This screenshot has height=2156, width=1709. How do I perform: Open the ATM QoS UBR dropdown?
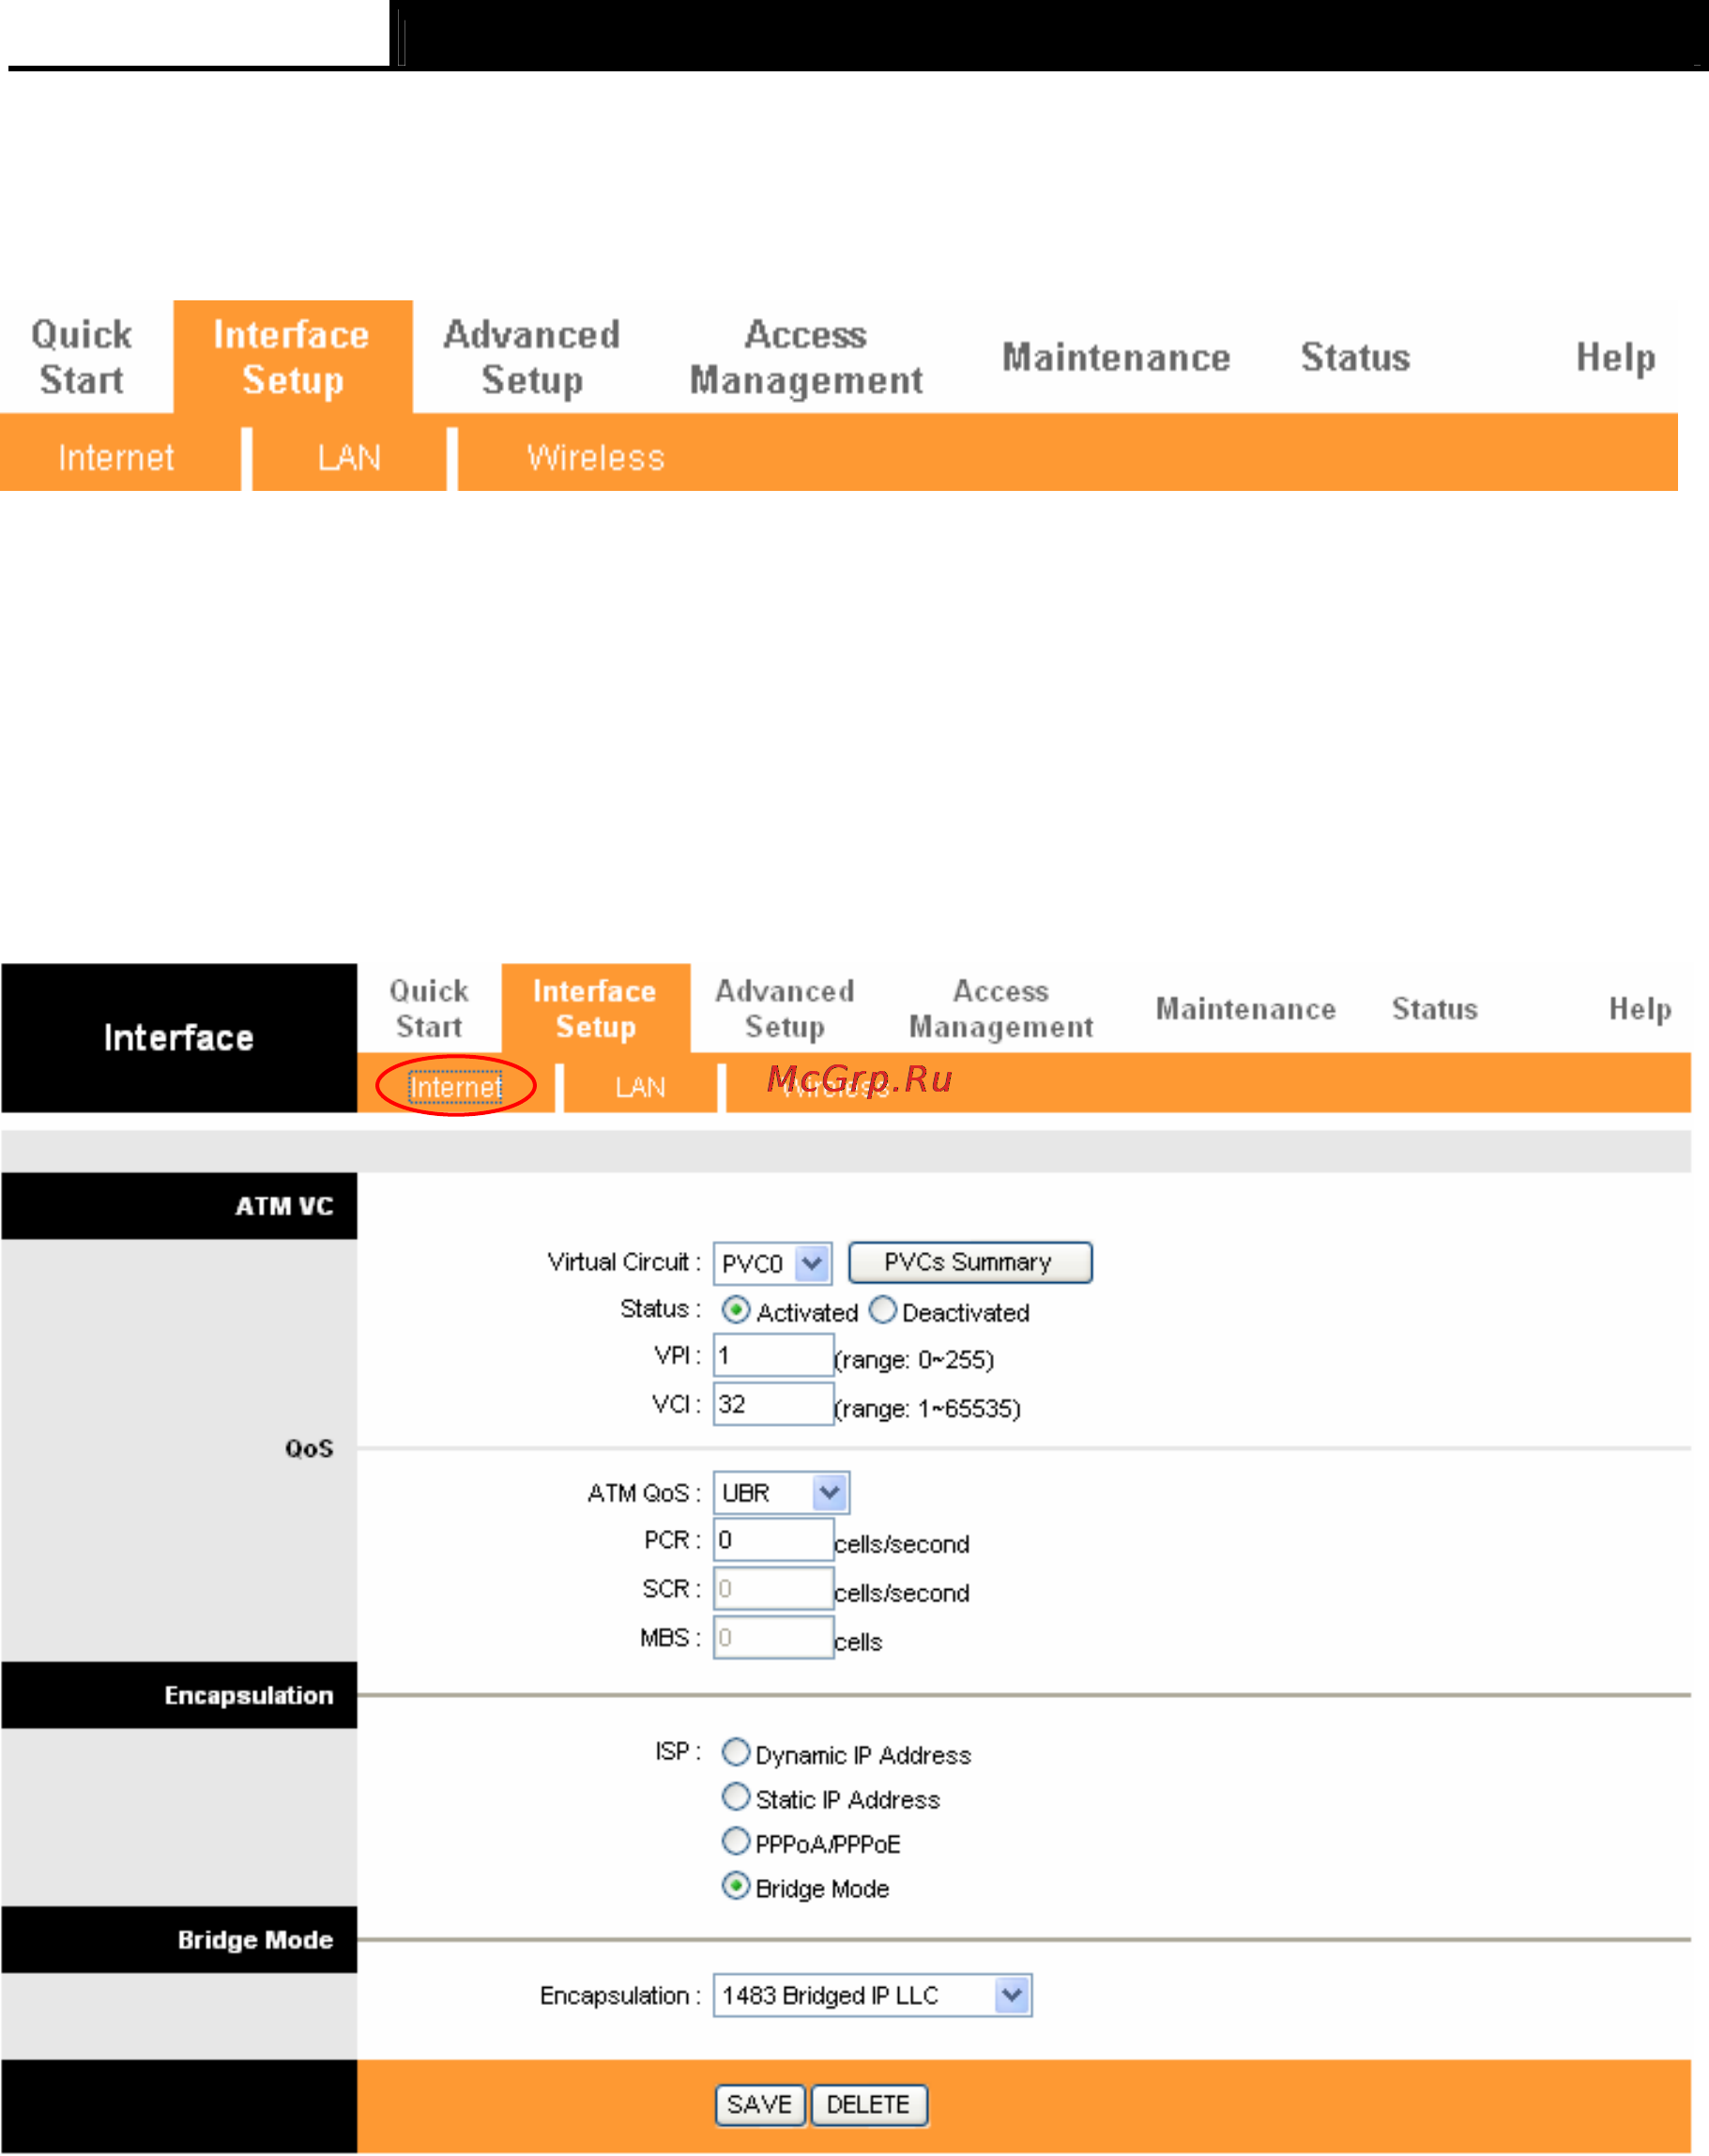pyautogui.click(x=781, y=1492)
